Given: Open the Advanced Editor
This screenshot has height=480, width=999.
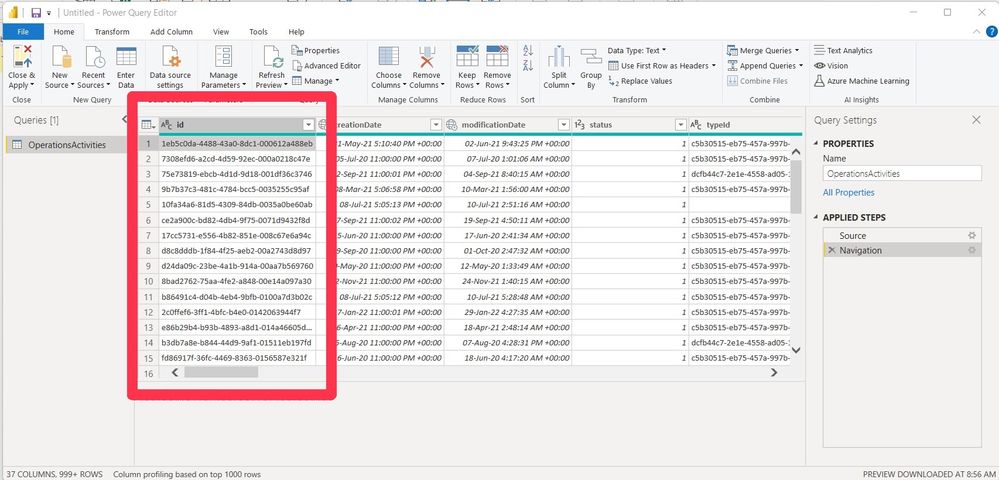Looking at the screenshot, I should coord(327,66).
